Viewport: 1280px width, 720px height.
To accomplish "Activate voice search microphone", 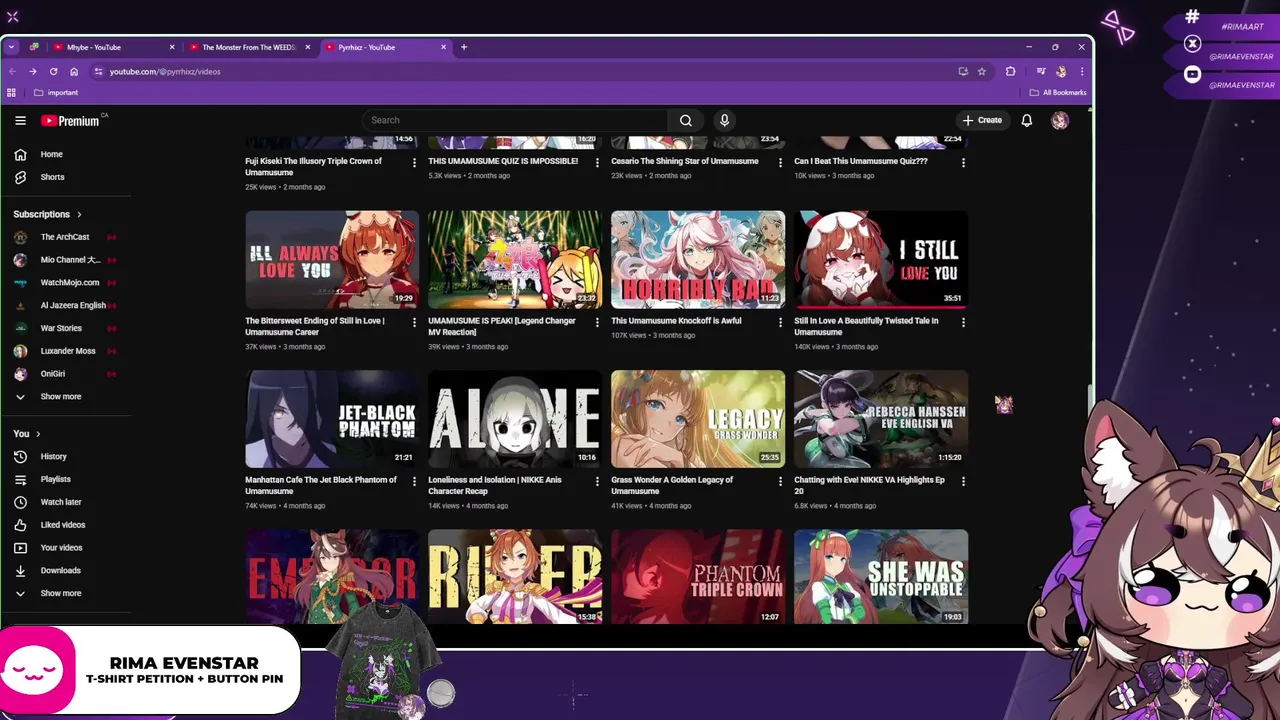I will tap(725, 120).
